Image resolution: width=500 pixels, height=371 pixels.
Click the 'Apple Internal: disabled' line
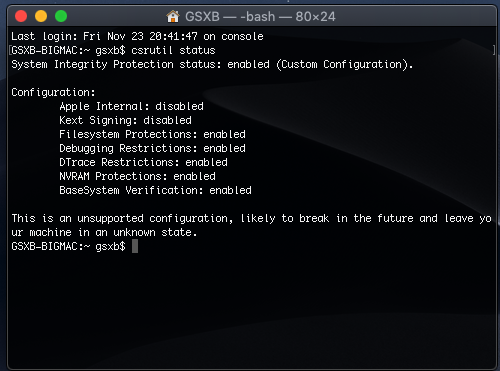click(x=131, y=106)
